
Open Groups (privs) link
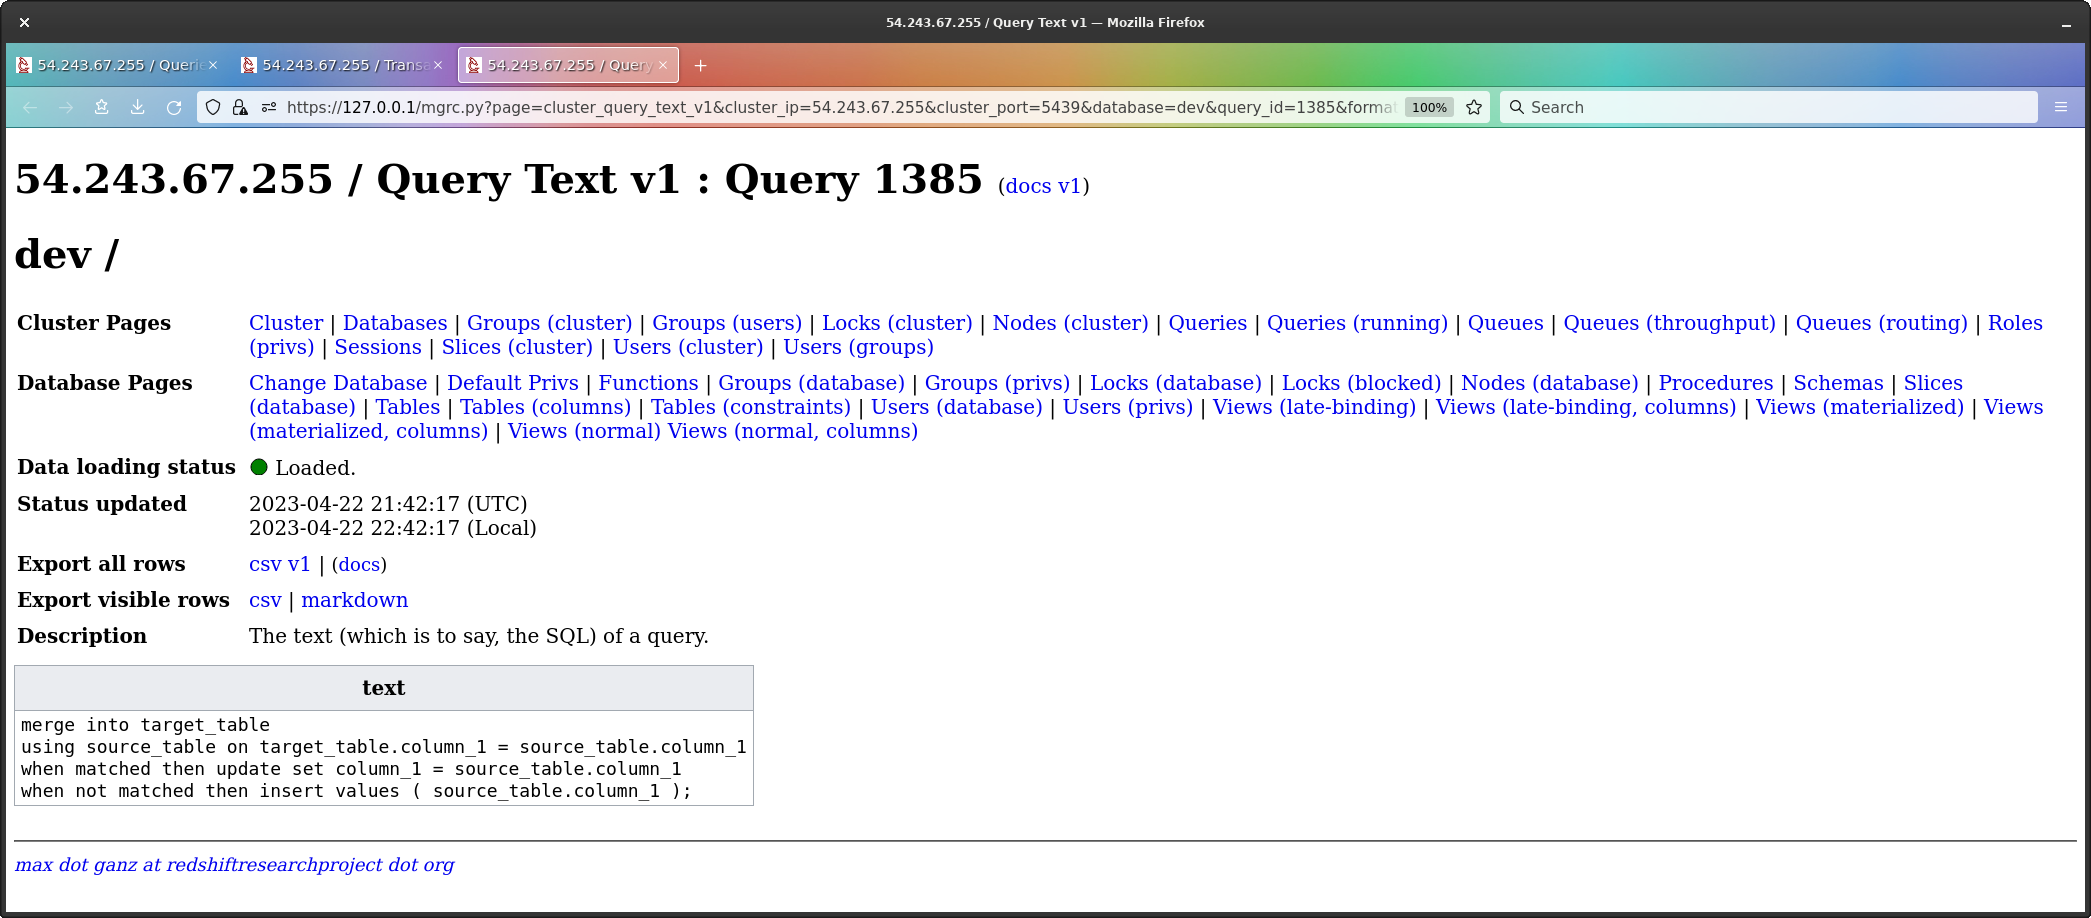997,383
